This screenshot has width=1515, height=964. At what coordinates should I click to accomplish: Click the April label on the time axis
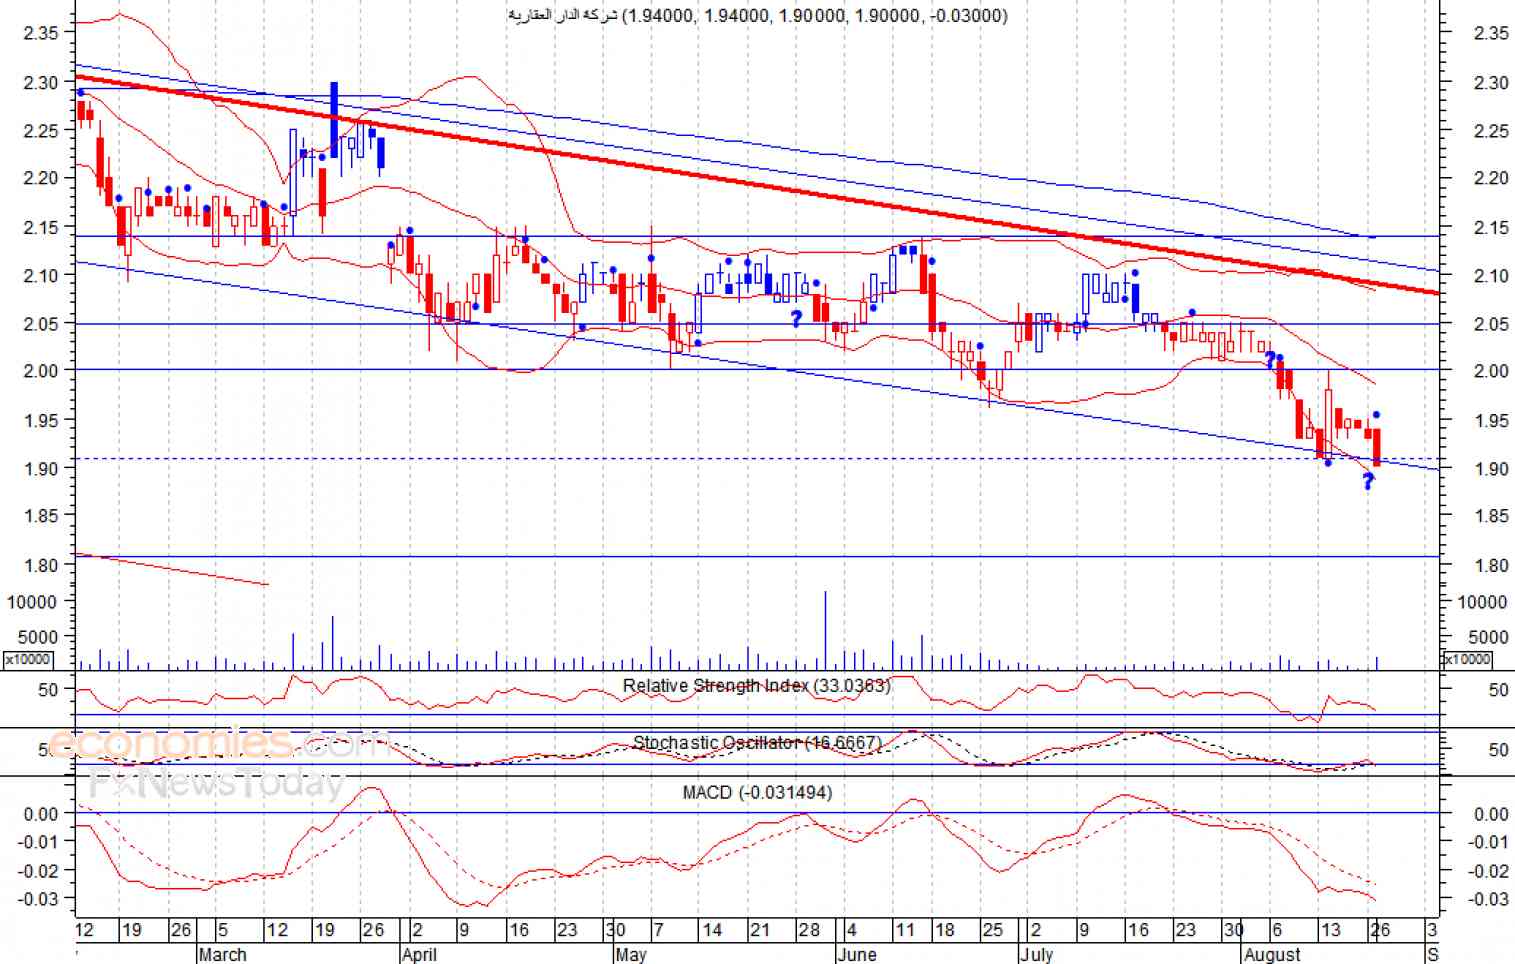click(x=420, y=954)
